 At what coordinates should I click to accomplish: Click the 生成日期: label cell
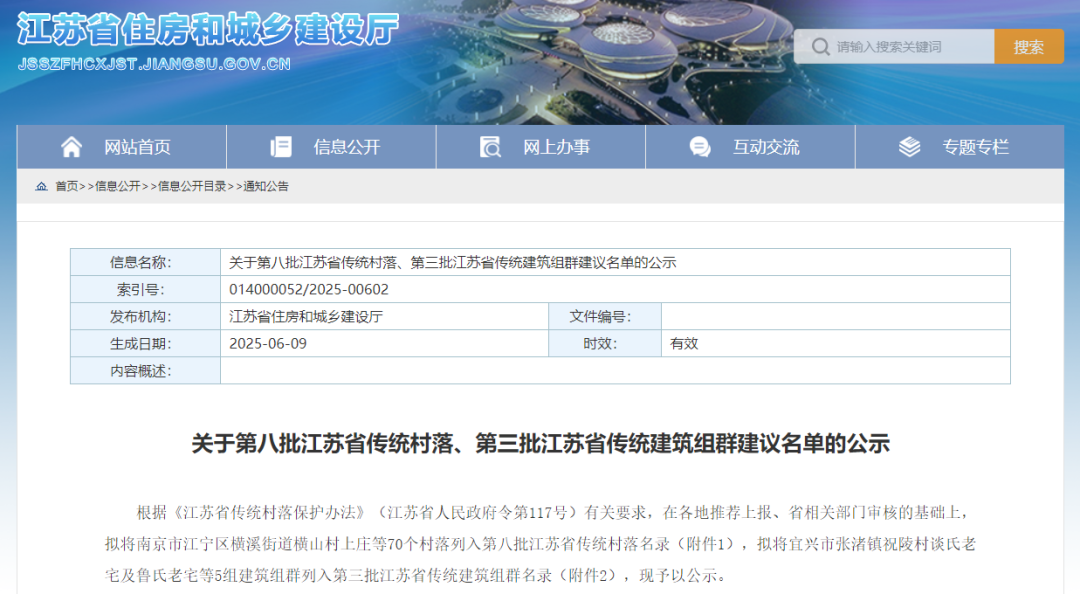point(145,343)
